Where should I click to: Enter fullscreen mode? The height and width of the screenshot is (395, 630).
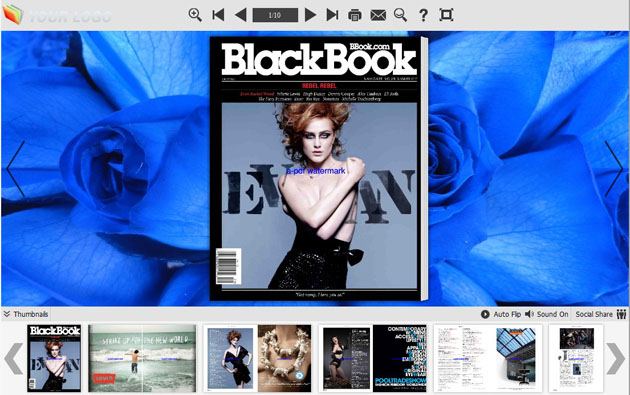point(446,15)
